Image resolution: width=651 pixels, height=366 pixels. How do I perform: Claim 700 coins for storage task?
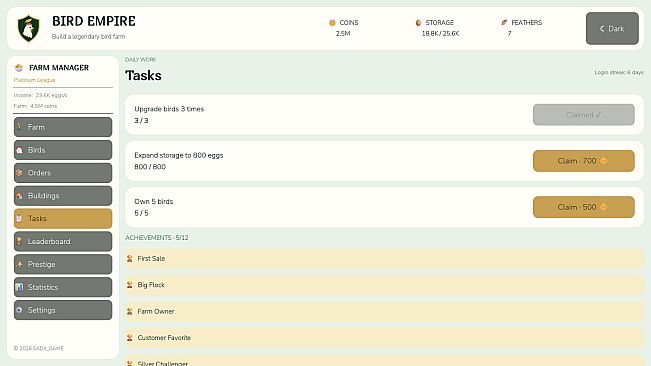point(583,161)
